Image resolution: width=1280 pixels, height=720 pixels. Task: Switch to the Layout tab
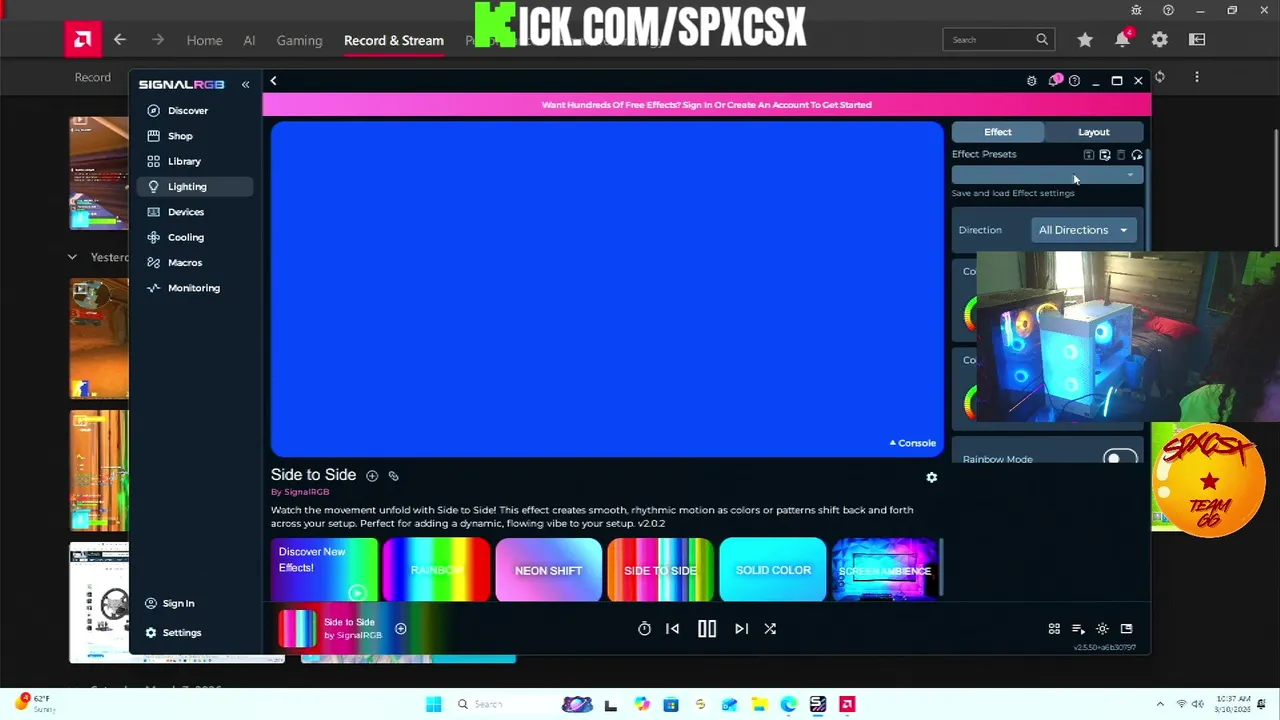(1093, 132)
